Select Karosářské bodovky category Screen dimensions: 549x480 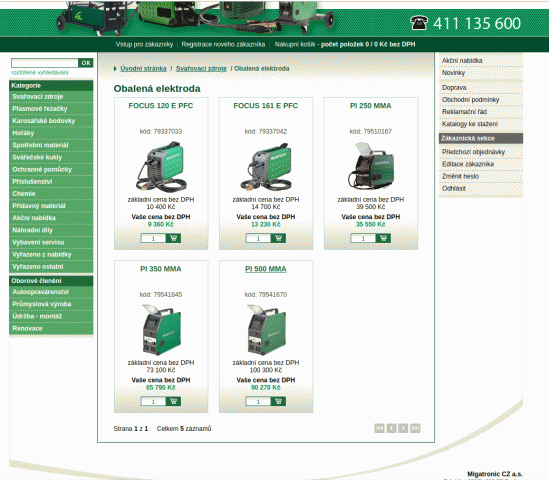click(x=51, y=121)
